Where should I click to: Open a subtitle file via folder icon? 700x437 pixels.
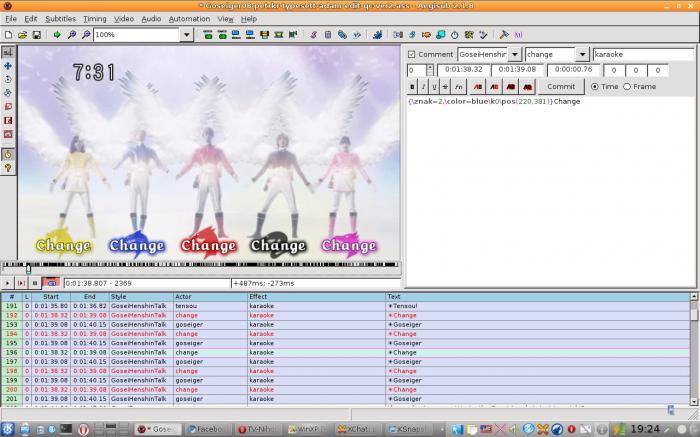22,34
